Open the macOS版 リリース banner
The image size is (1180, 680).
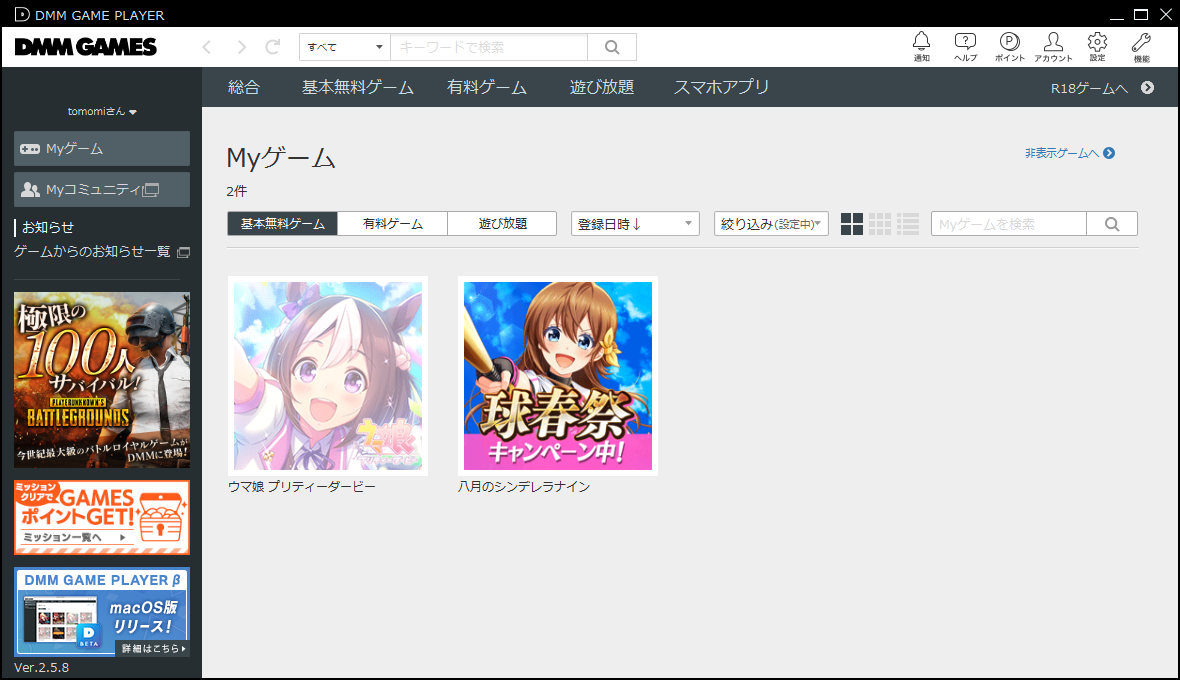(102, 612)
